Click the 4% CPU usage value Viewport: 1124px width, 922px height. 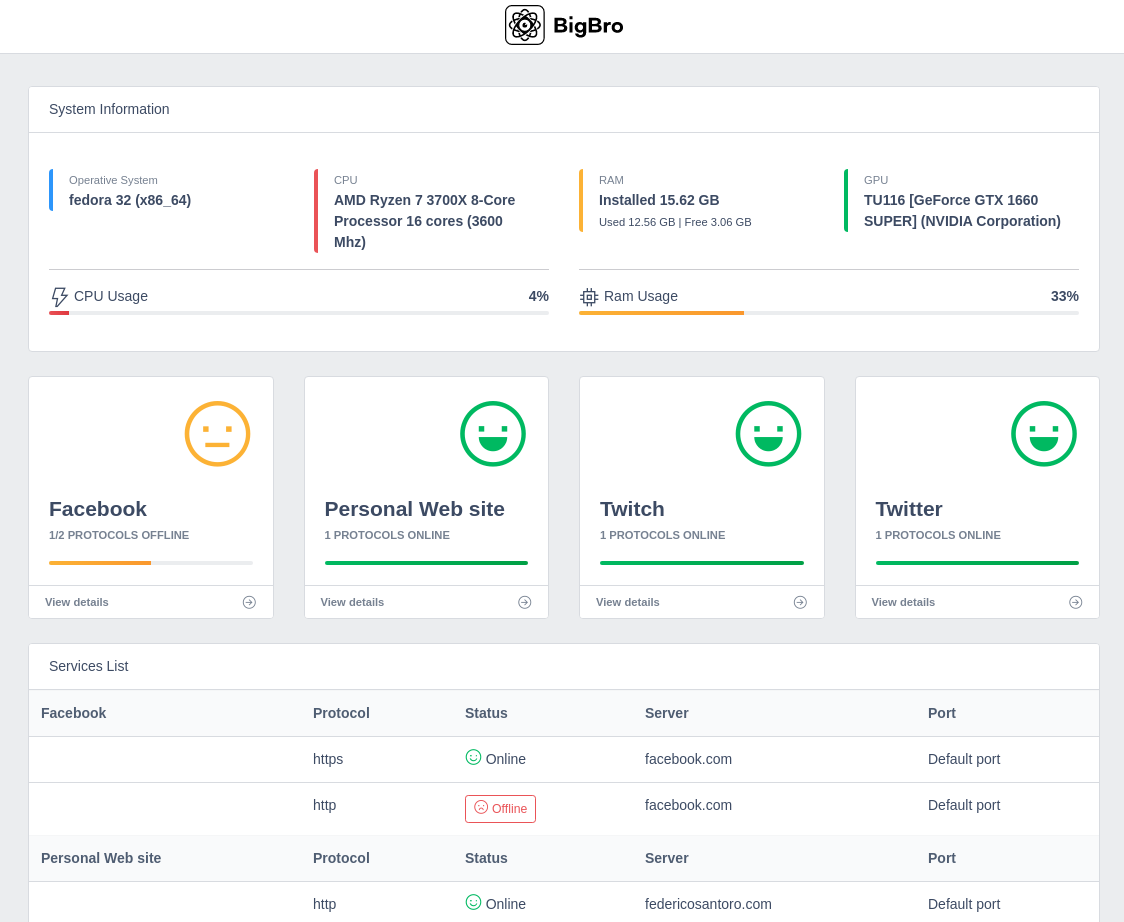(538, 296)
